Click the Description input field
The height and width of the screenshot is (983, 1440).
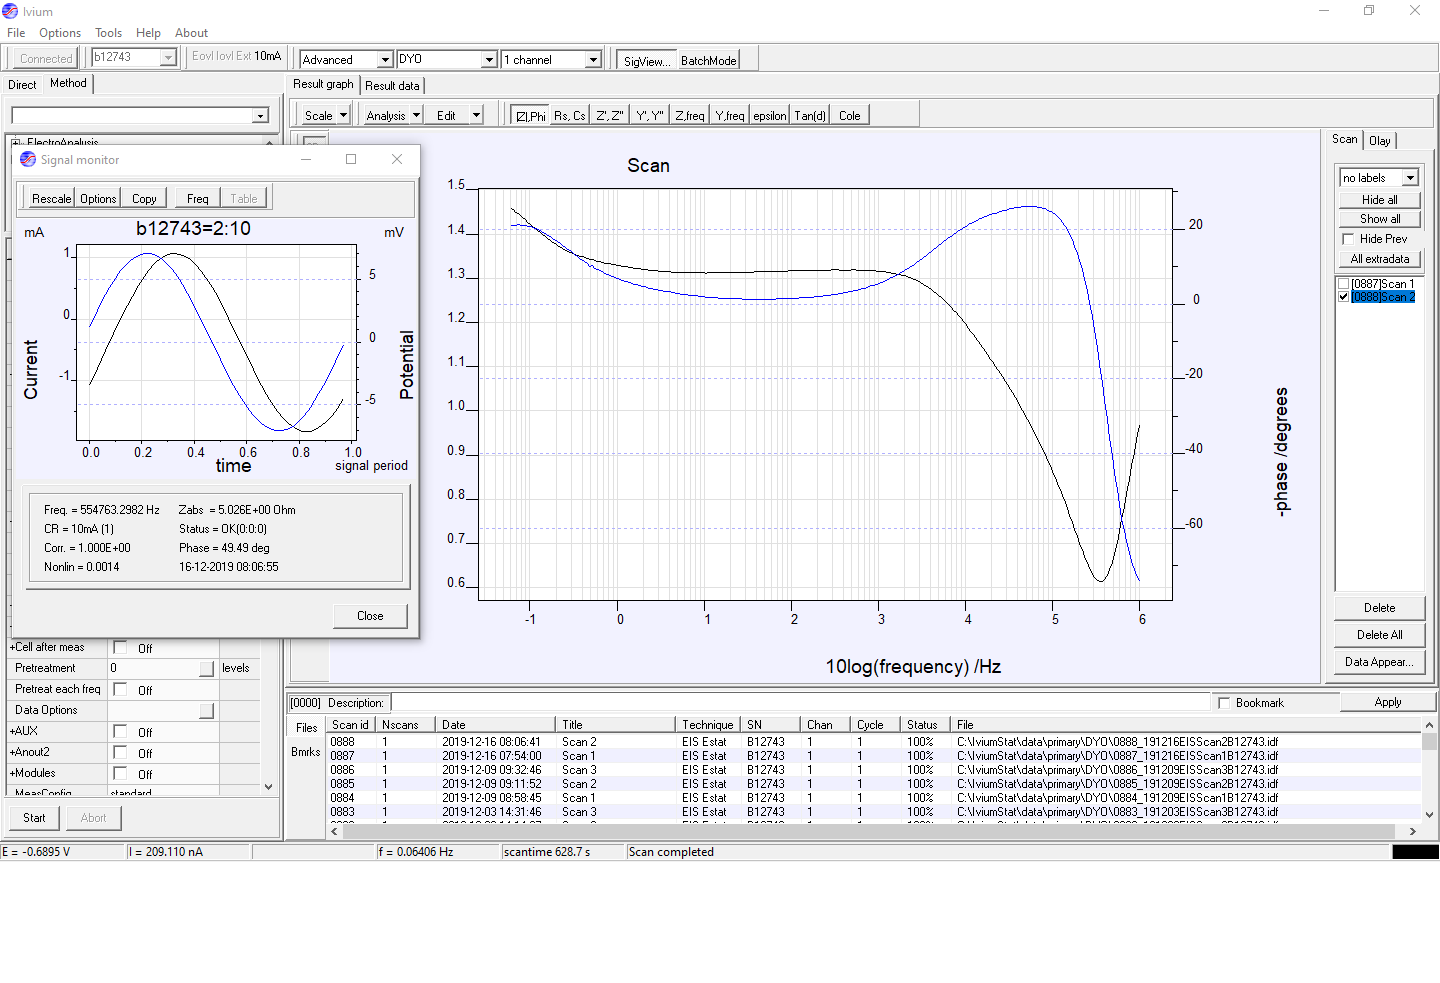point(800,703)
